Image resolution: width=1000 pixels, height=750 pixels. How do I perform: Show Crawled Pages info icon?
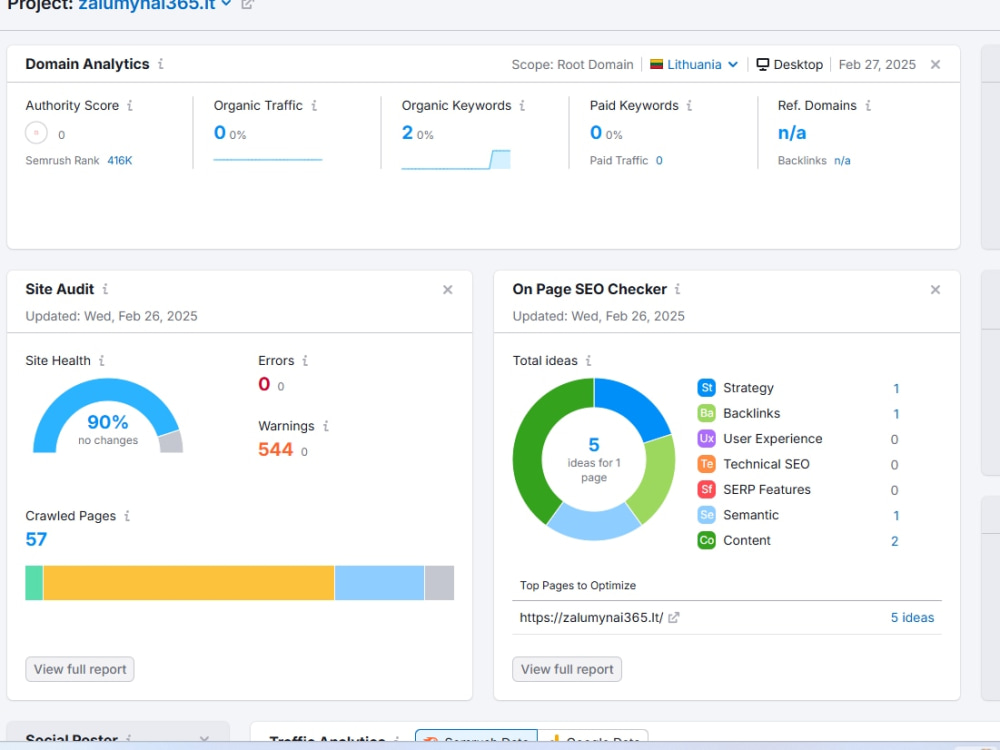coord(127,515)
